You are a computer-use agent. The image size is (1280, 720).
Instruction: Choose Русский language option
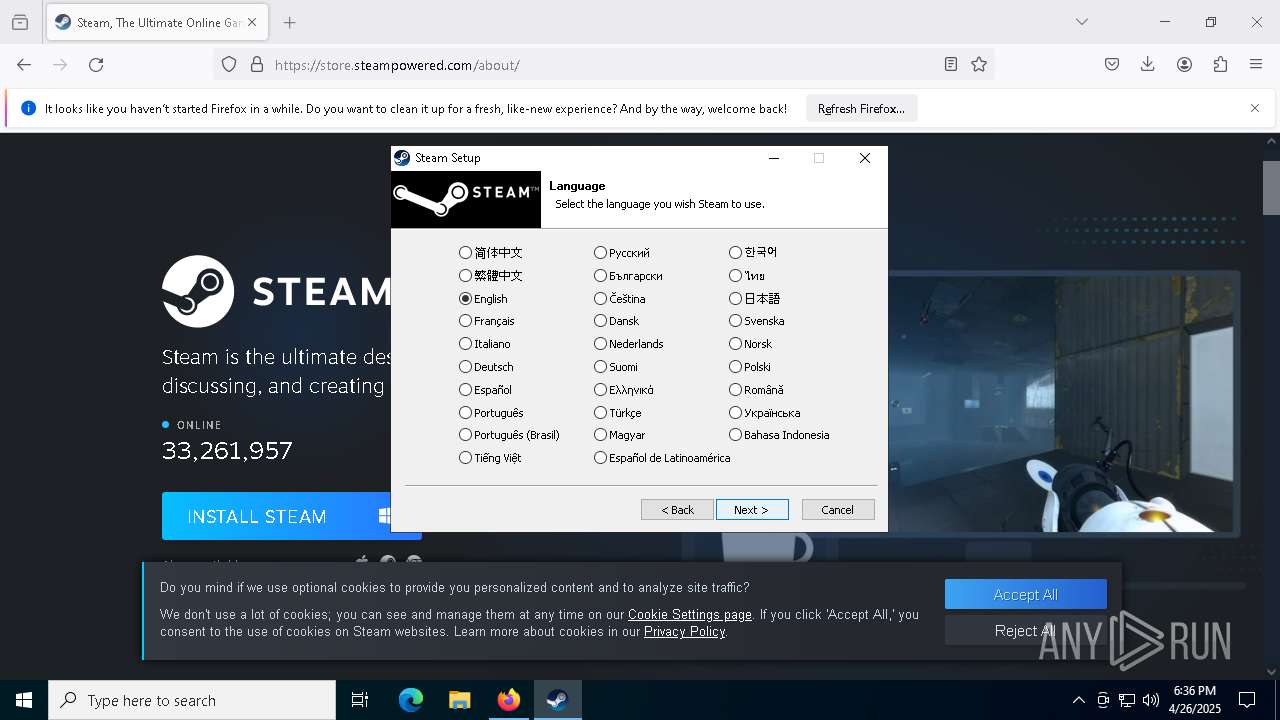(622, 253)
